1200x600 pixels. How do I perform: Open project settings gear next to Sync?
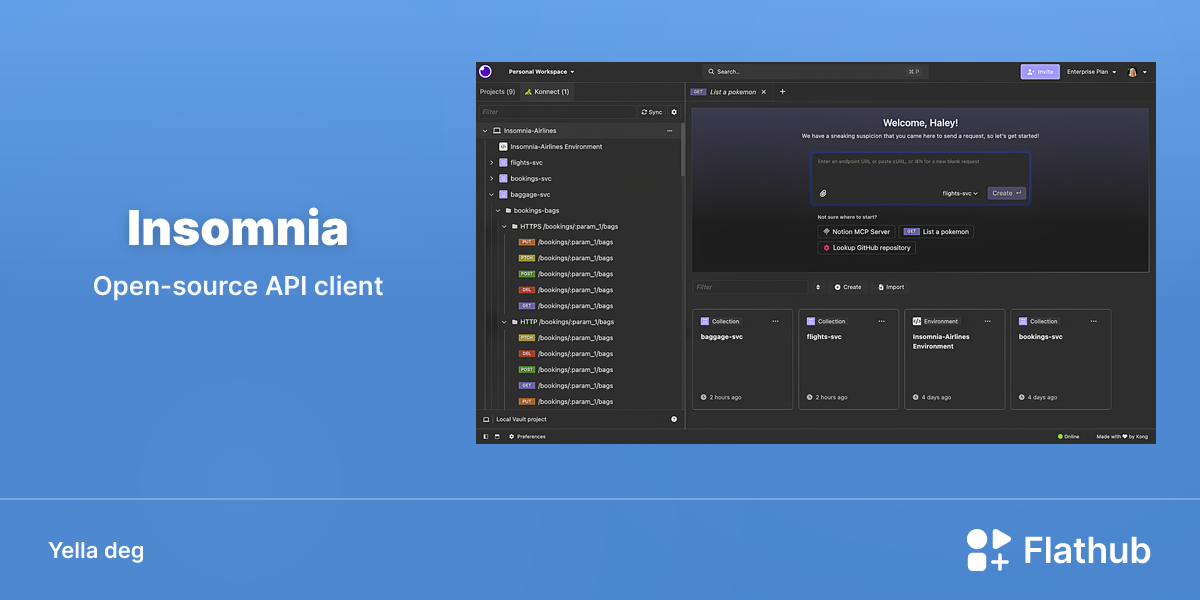pyautogui.click(x=674, y=112)
